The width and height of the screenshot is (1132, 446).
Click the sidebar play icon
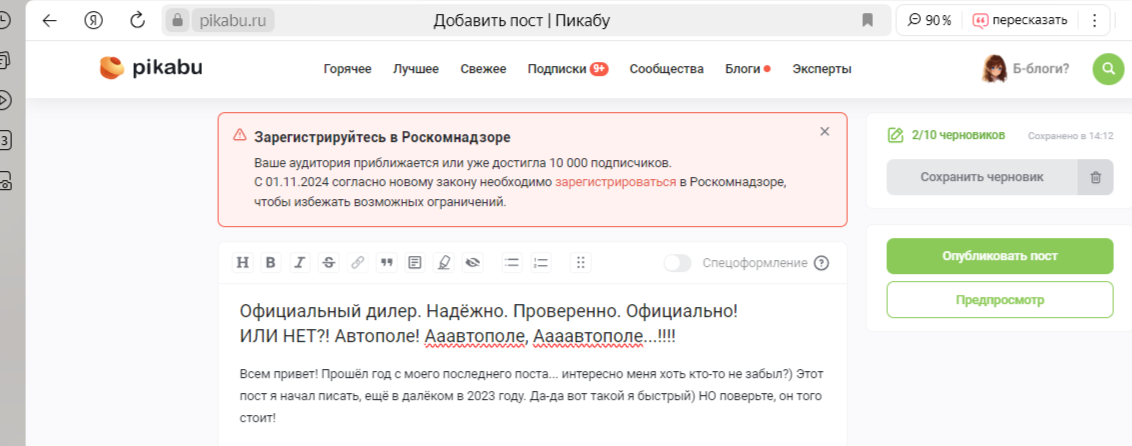click(x=6, y=100)
